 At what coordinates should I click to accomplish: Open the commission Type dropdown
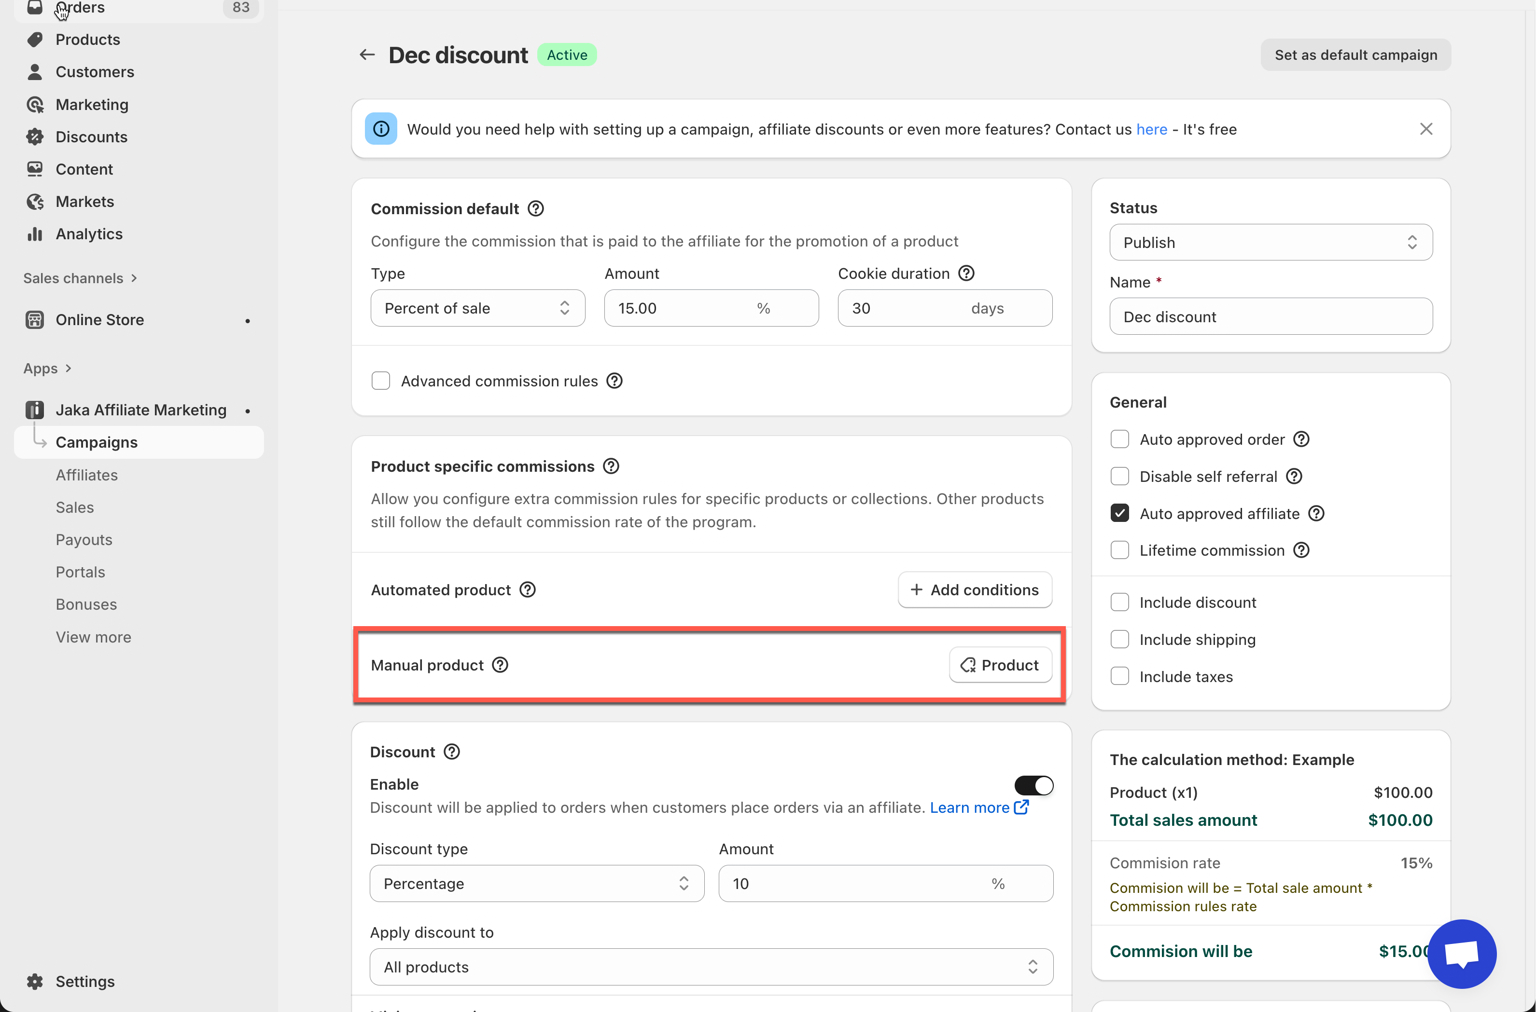[x=477, y=308]
